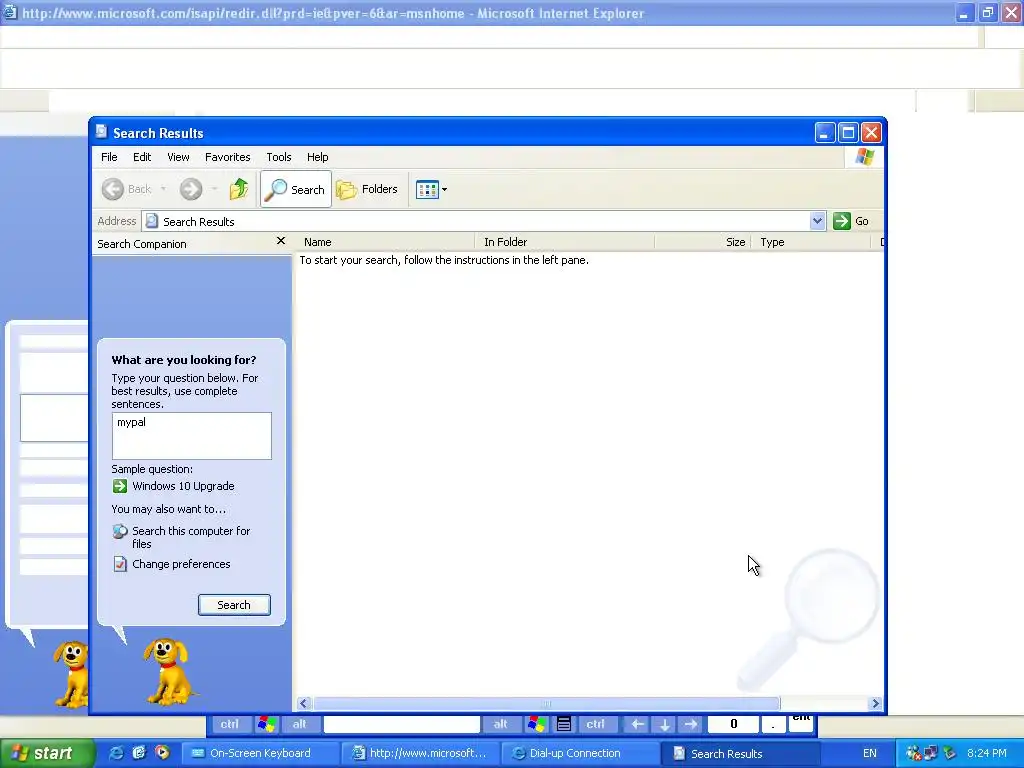Switch to http://www.microsoft taskbar button

click(421, 753)
